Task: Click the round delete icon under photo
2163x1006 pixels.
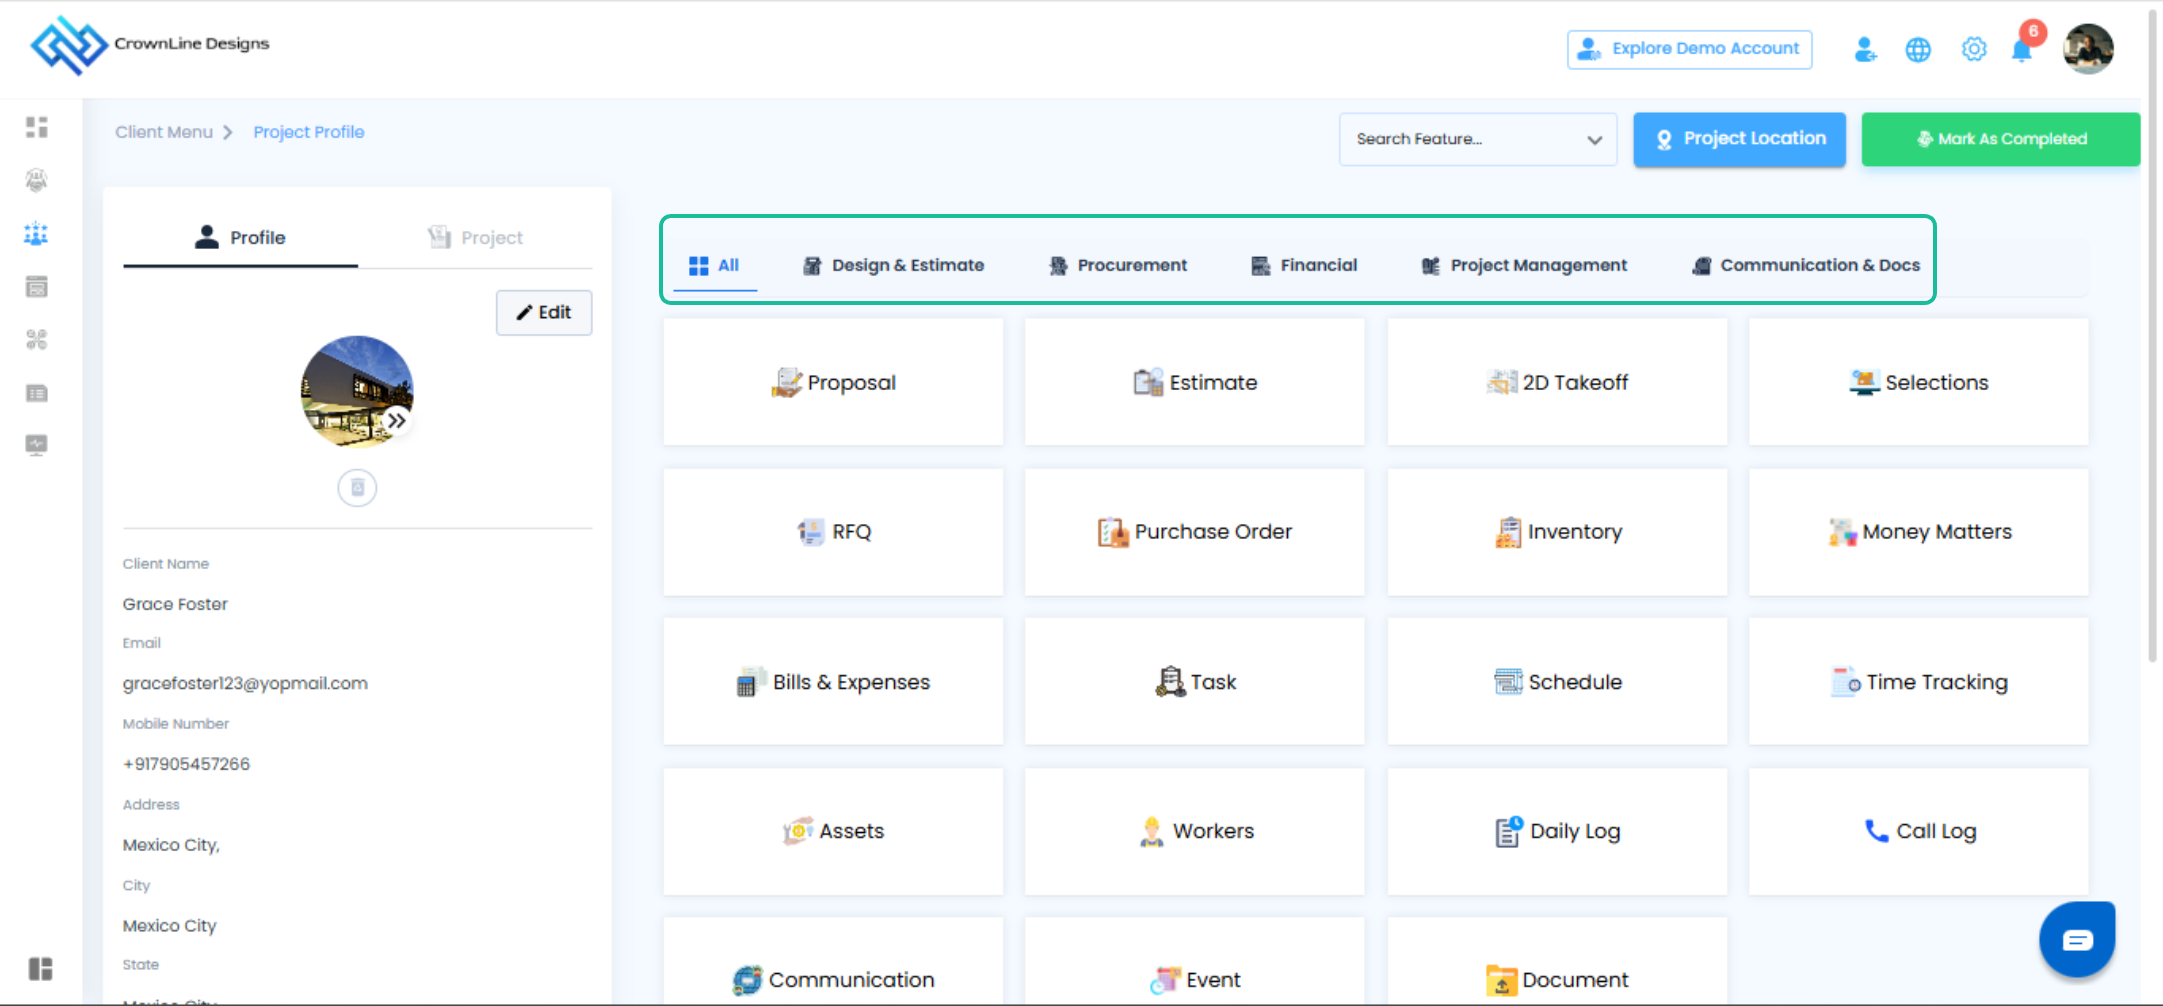Action: [x=357, y=488]
